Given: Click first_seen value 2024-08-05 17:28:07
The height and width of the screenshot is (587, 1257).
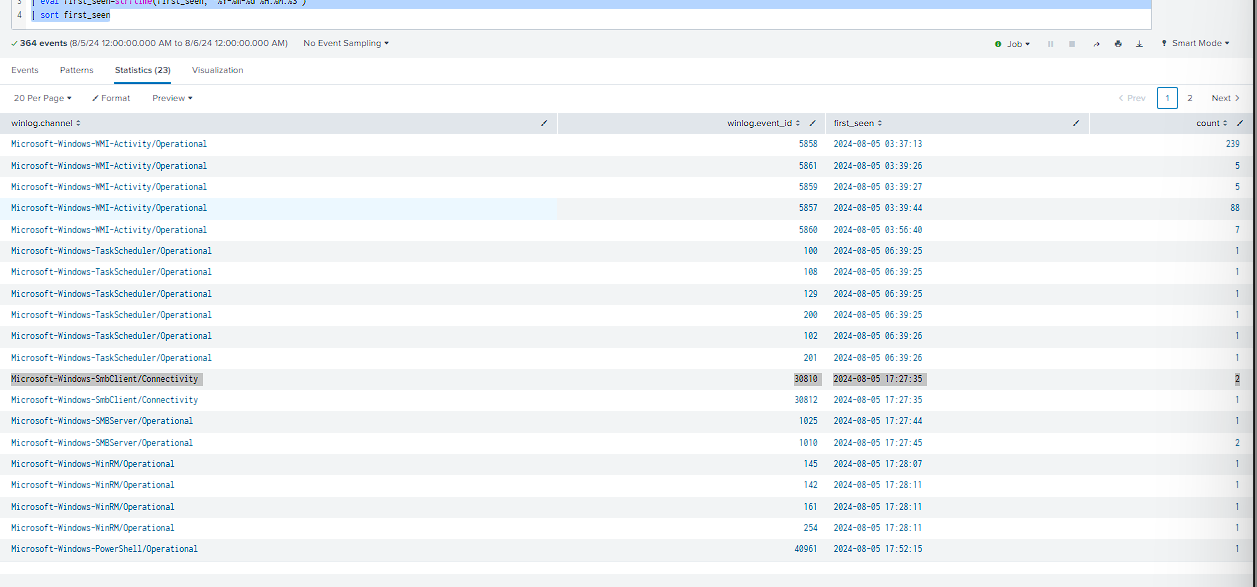Looking at the screenshot, I should coord(878,464).
